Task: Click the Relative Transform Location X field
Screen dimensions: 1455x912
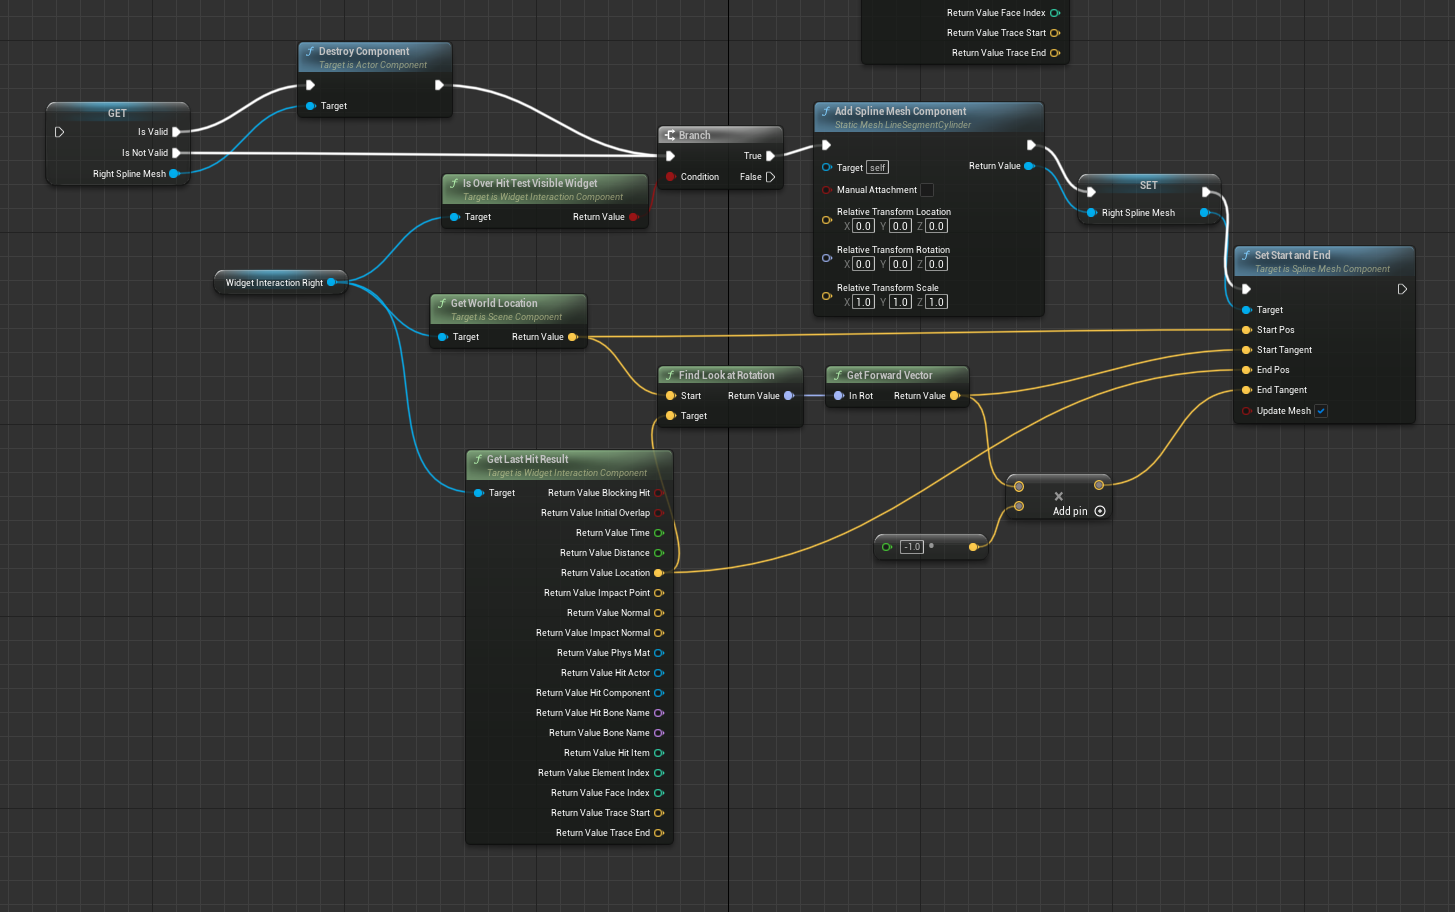Action: [x=863, y=227]
